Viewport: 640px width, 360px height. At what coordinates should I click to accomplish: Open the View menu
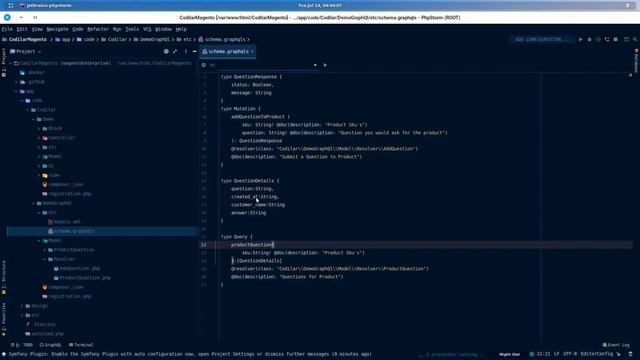(37, 29)
